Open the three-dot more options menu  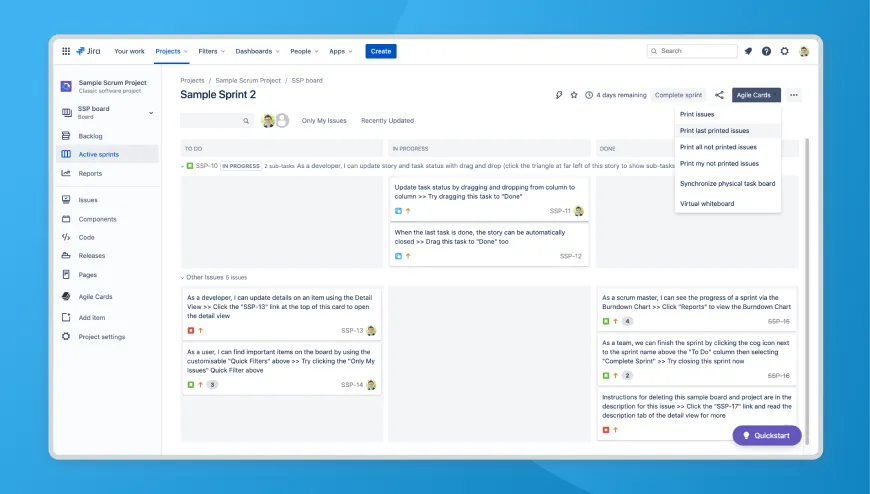click(794, 95)
